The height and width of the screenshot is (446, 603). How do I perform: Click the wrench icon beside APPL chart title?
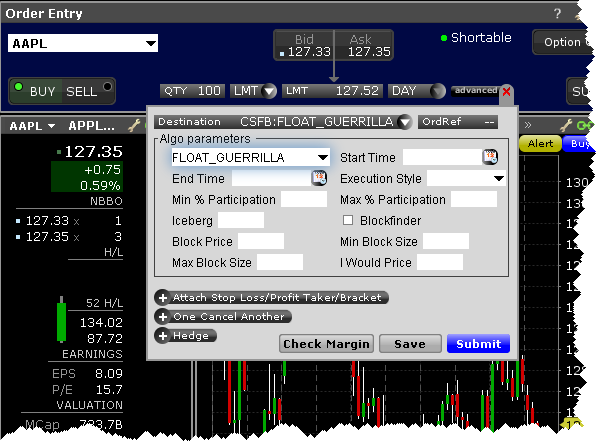134,125
